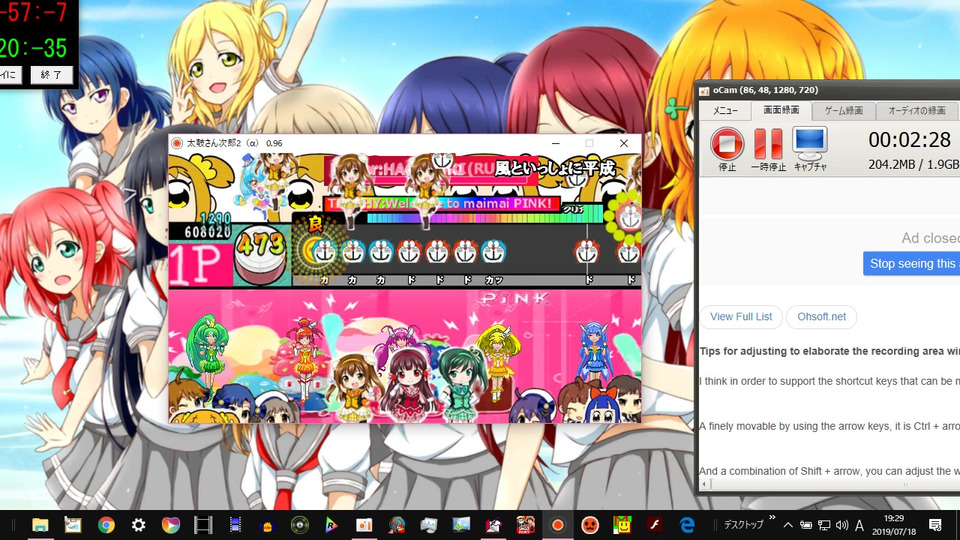960x540 pixels.
Task: Click the Taiko orange drum-face icon on taskbar
Action: (590, 525)
